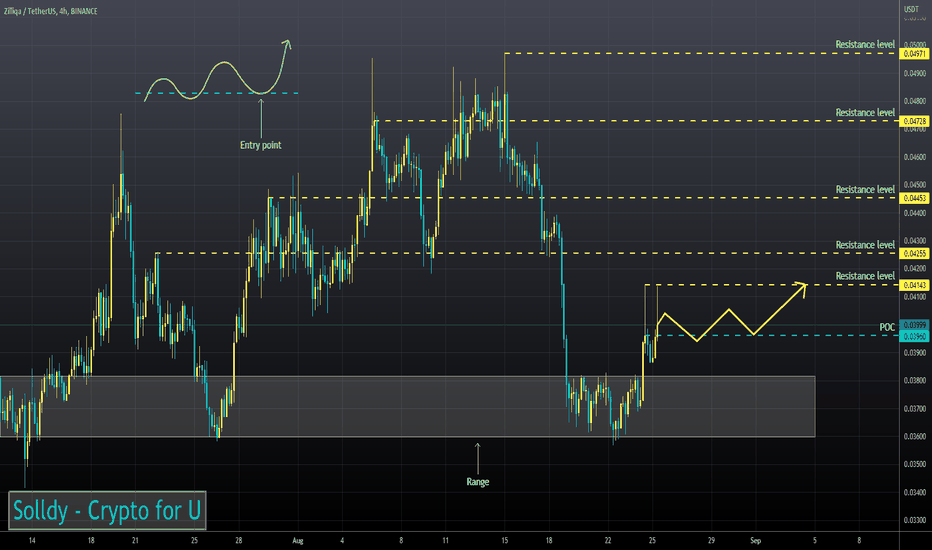Click the 11 date on time axis

tap(445, 540)
